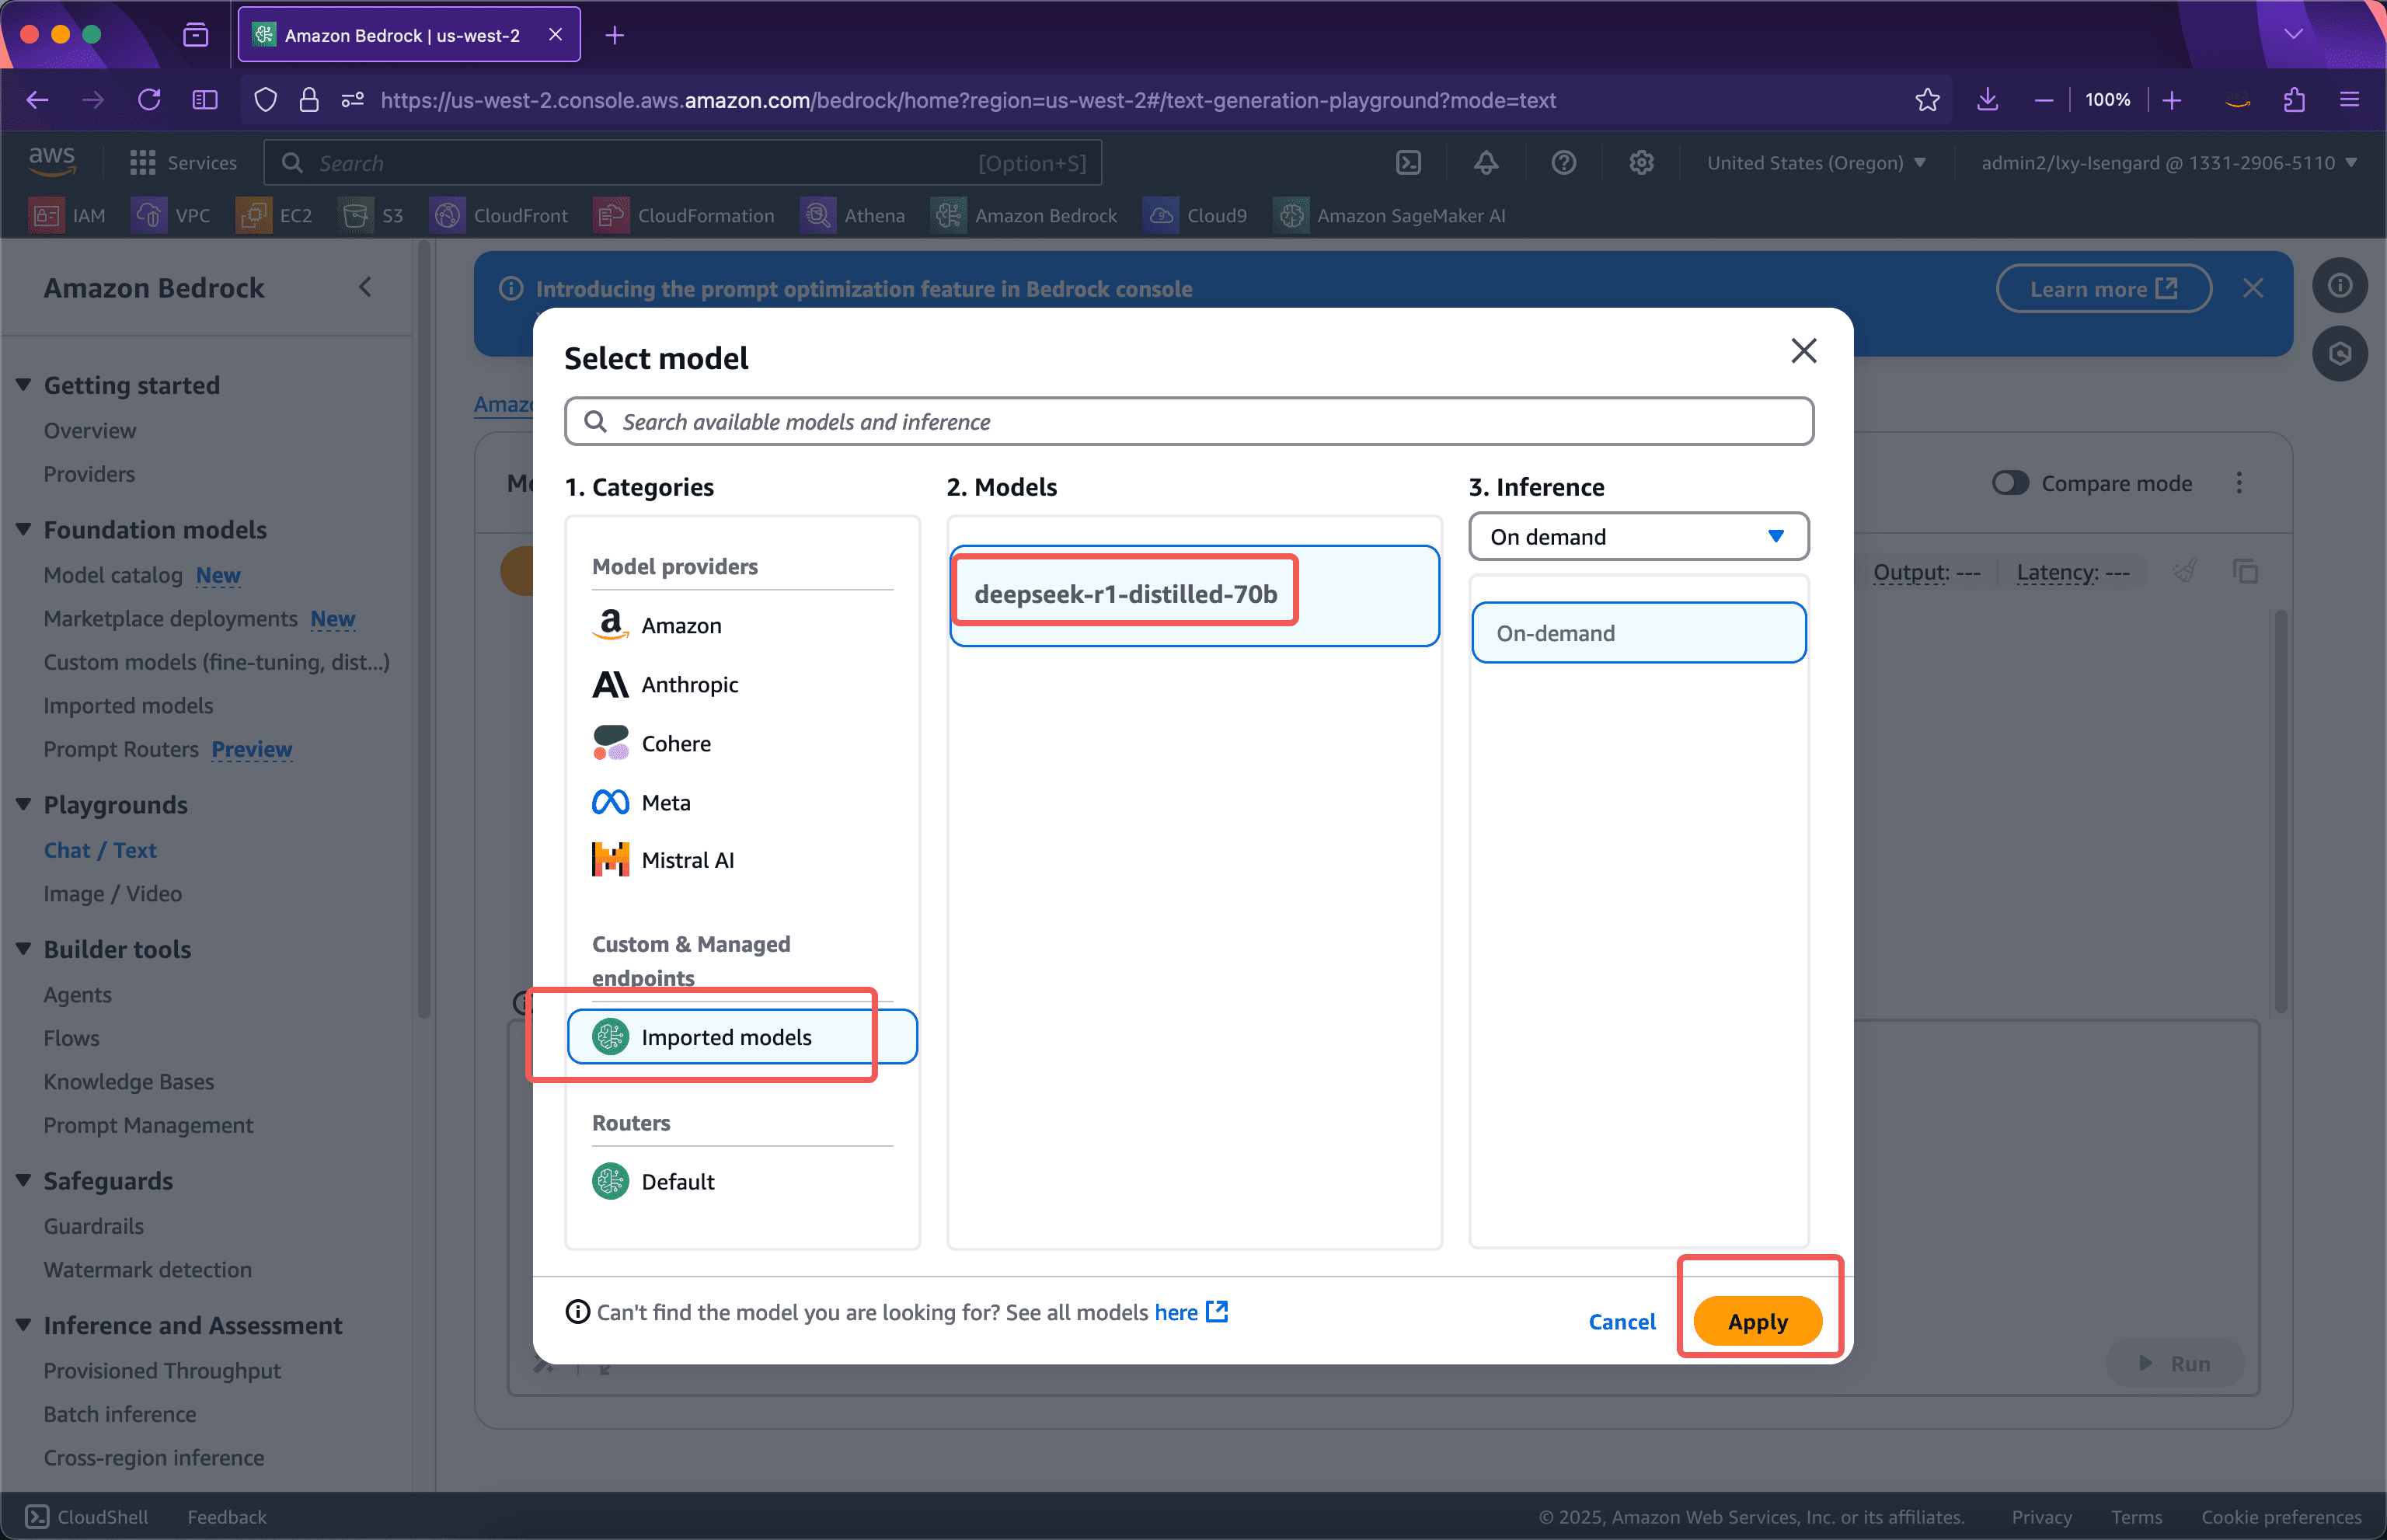The height and width of the screenshot is (1540, 2387).
Task: Open the Chat / Text playground
Action: pyautogui.click(x=100, y=850)
